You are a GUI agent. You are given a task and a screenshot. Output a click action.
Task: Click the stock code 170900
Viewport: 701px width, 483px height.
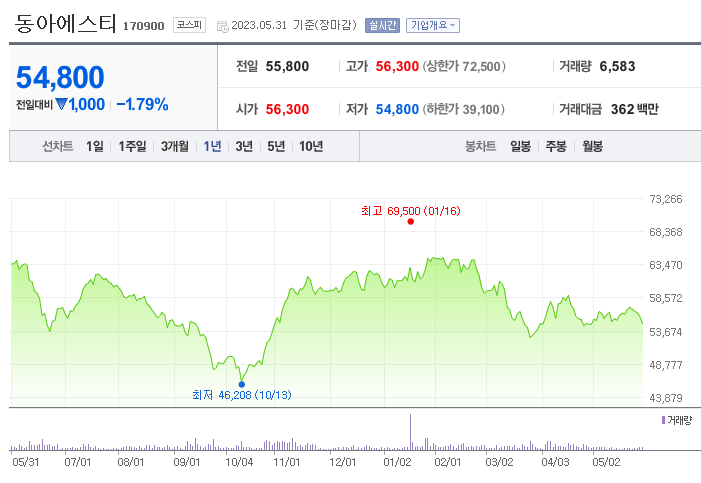144,26
